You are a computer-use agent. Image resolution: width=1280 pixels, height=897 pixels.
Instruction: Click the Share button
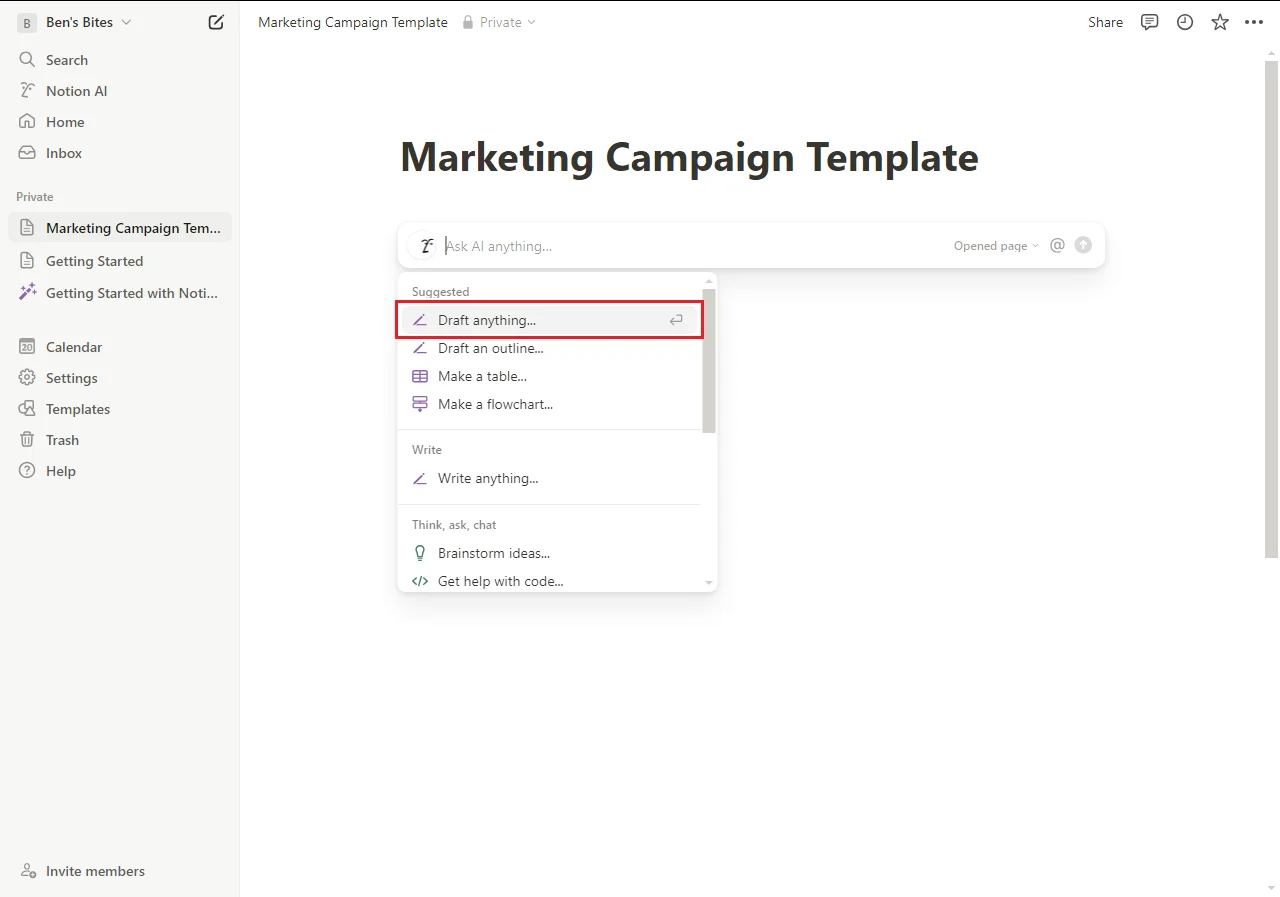click(x=1105, y=22)
